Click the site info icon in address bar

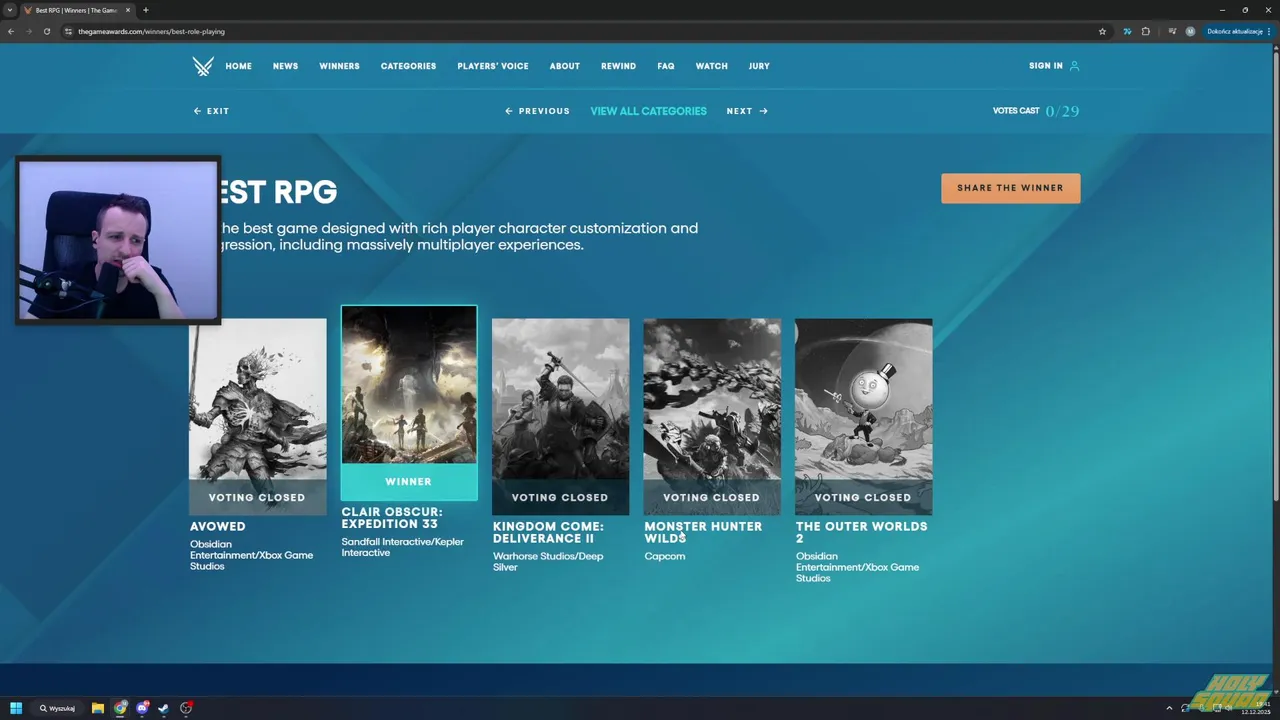pyautogui.click(x=69, y=31)
